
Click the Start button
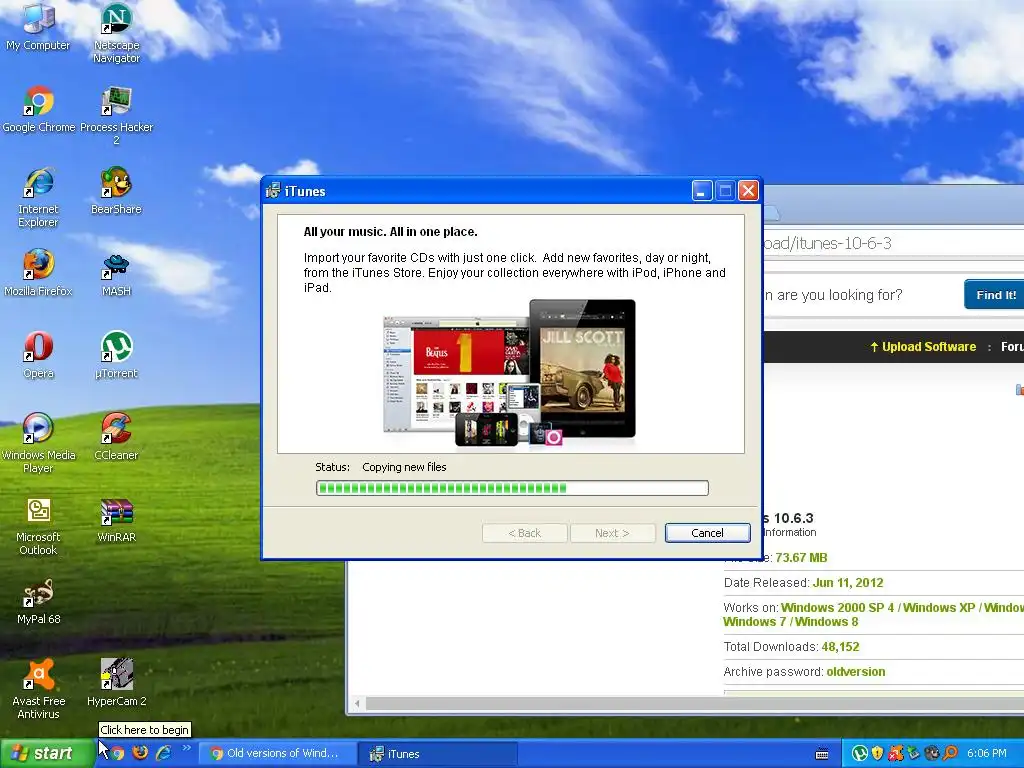(46, 753)
